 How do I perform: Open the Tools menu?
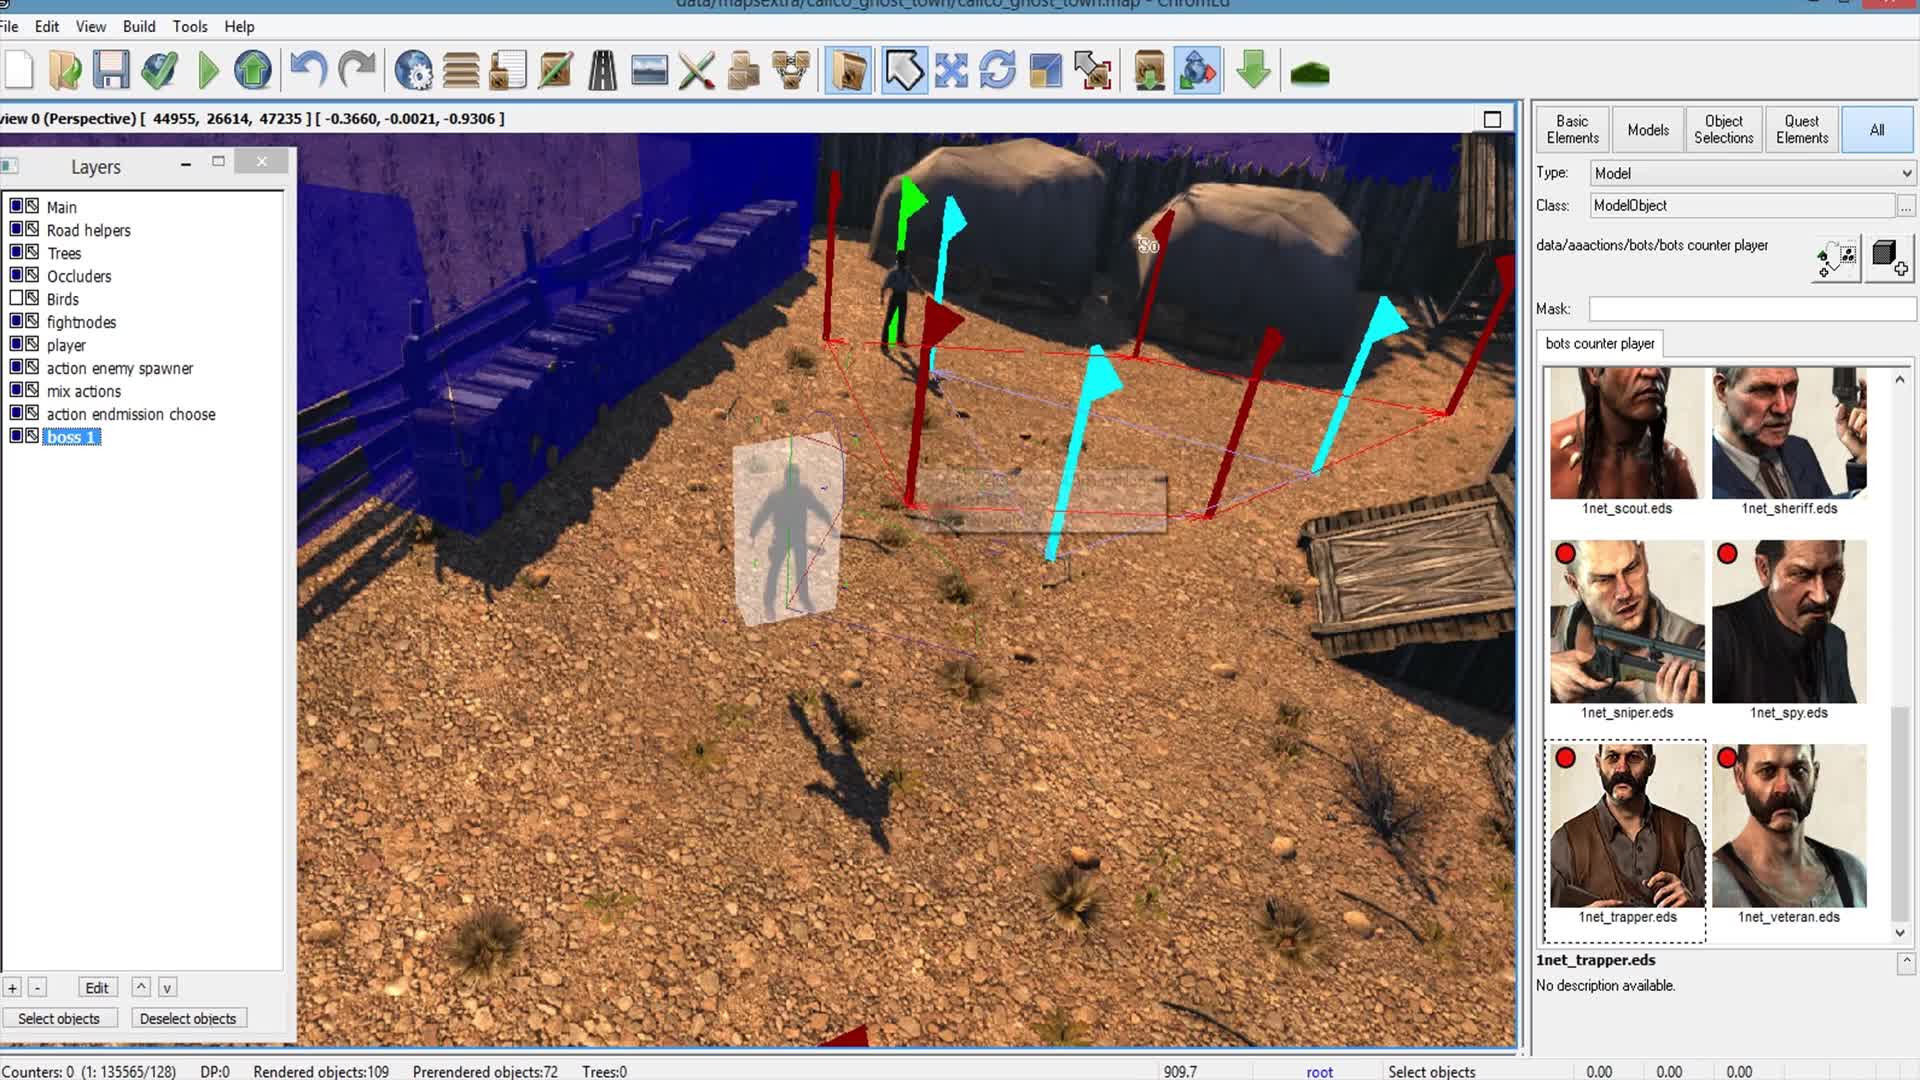(189, 26)
